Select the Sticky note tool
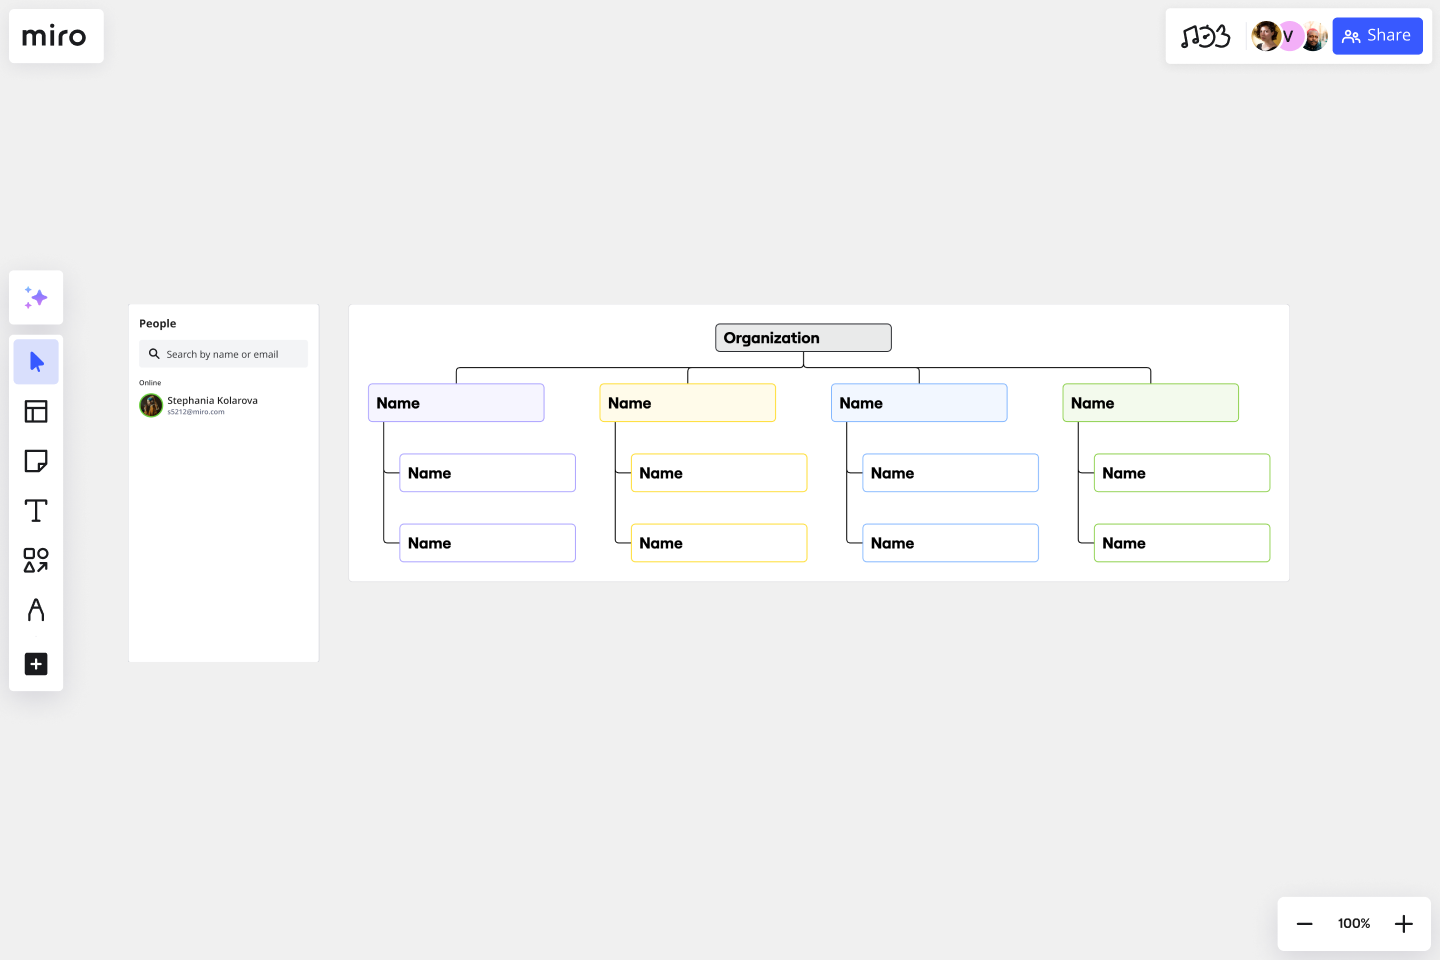Screen dimensions: 1440x960 36,461
